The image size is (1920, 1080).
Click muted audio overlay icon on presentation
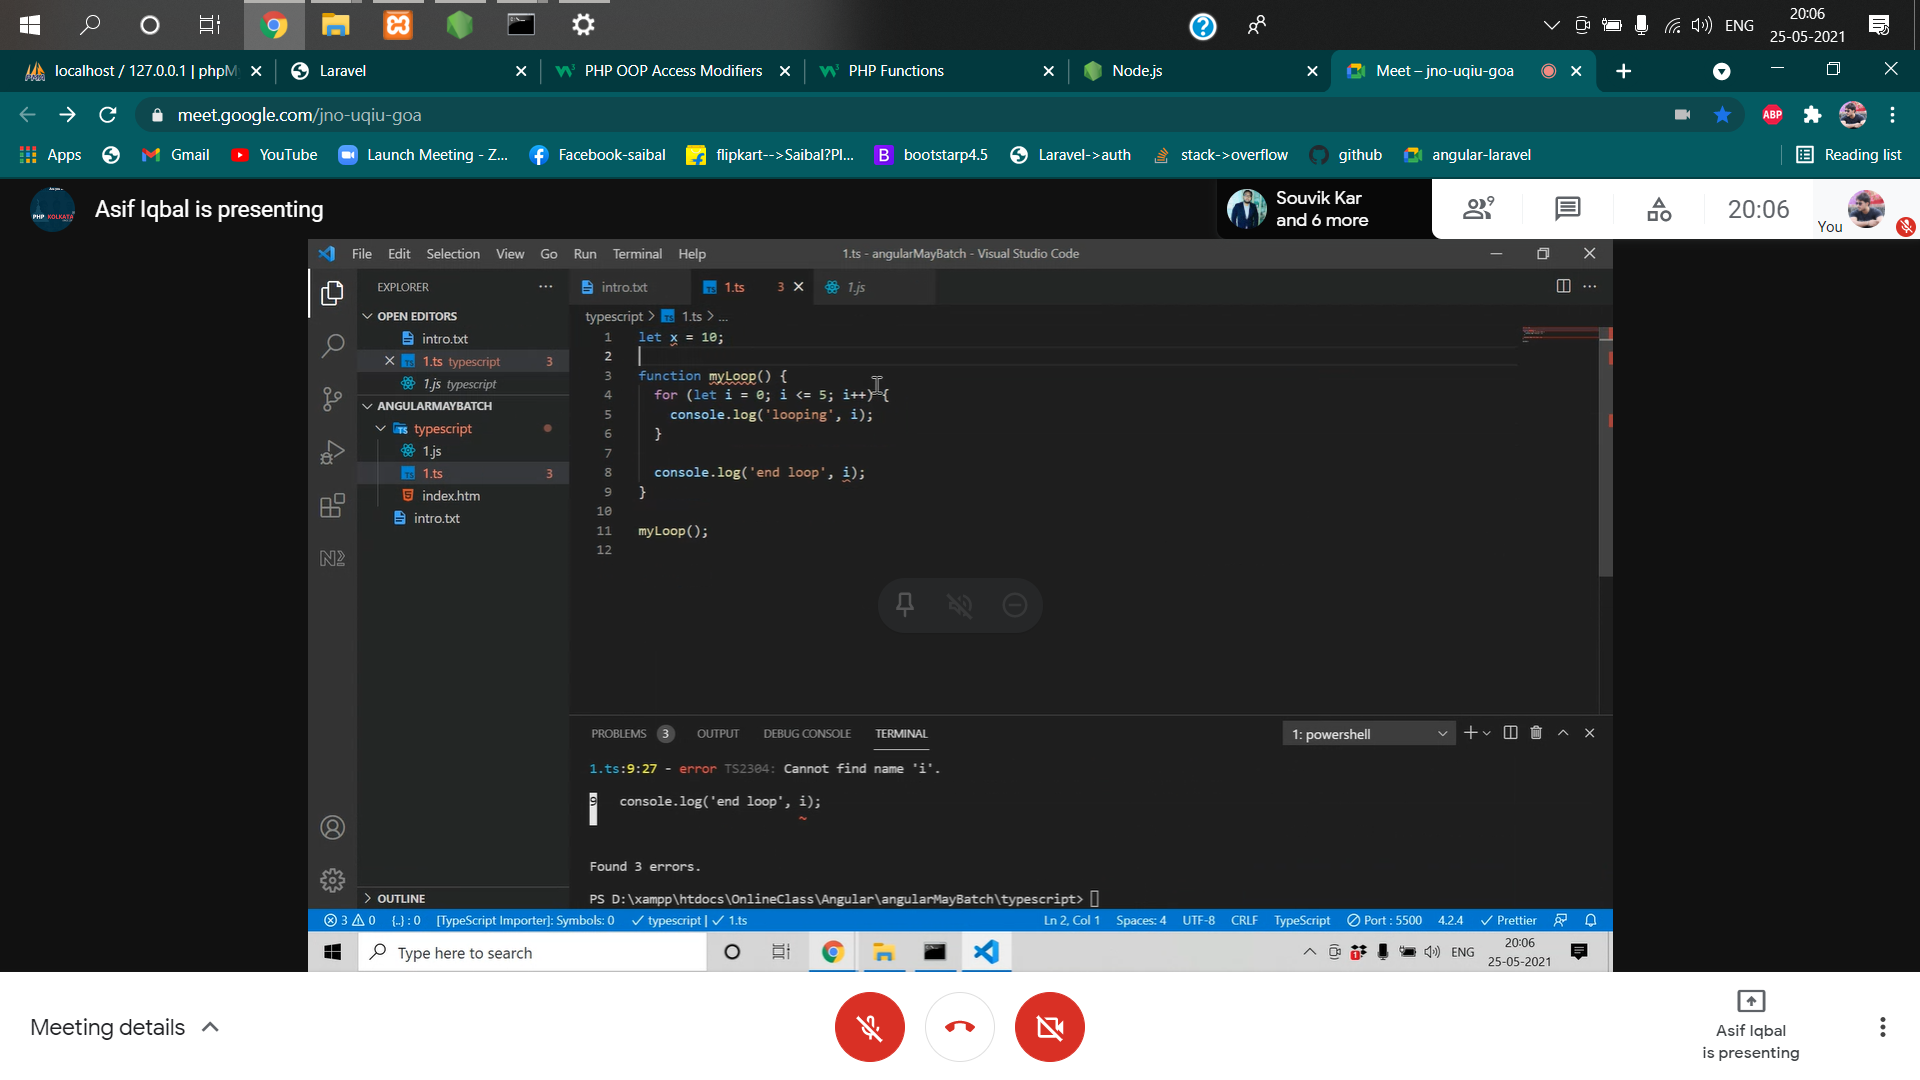[x=960, y=605]
